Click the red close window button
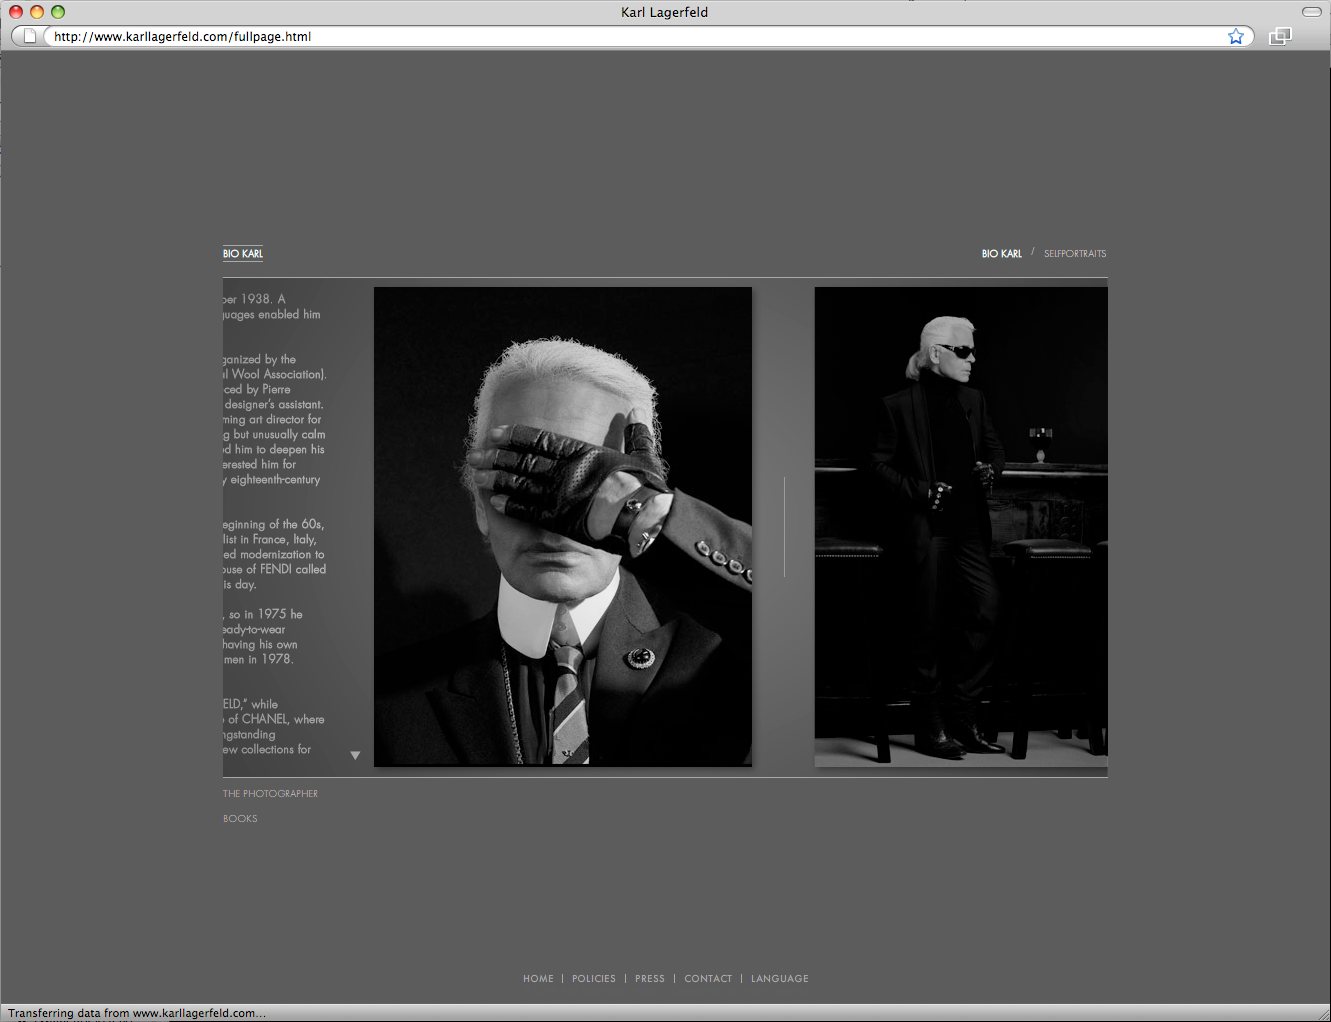Screen dimensions: 1331x1022 (x=16, y=12)
